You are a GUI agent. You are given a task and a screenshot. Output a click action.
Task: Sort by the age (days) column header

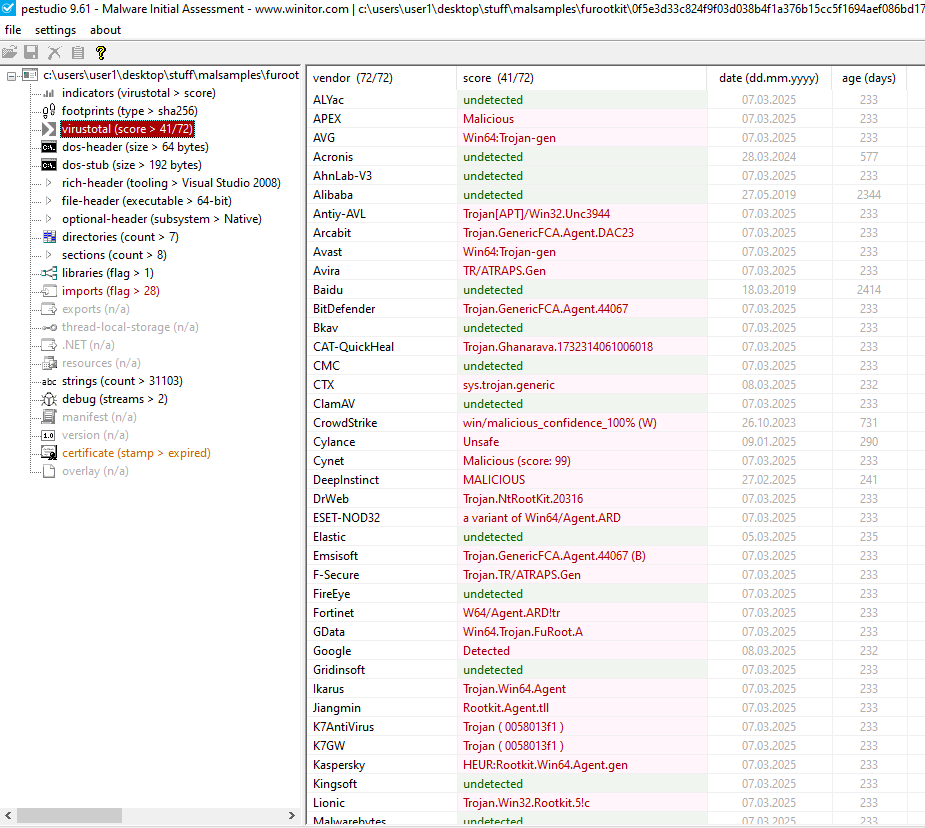click(x=868, y=78)
